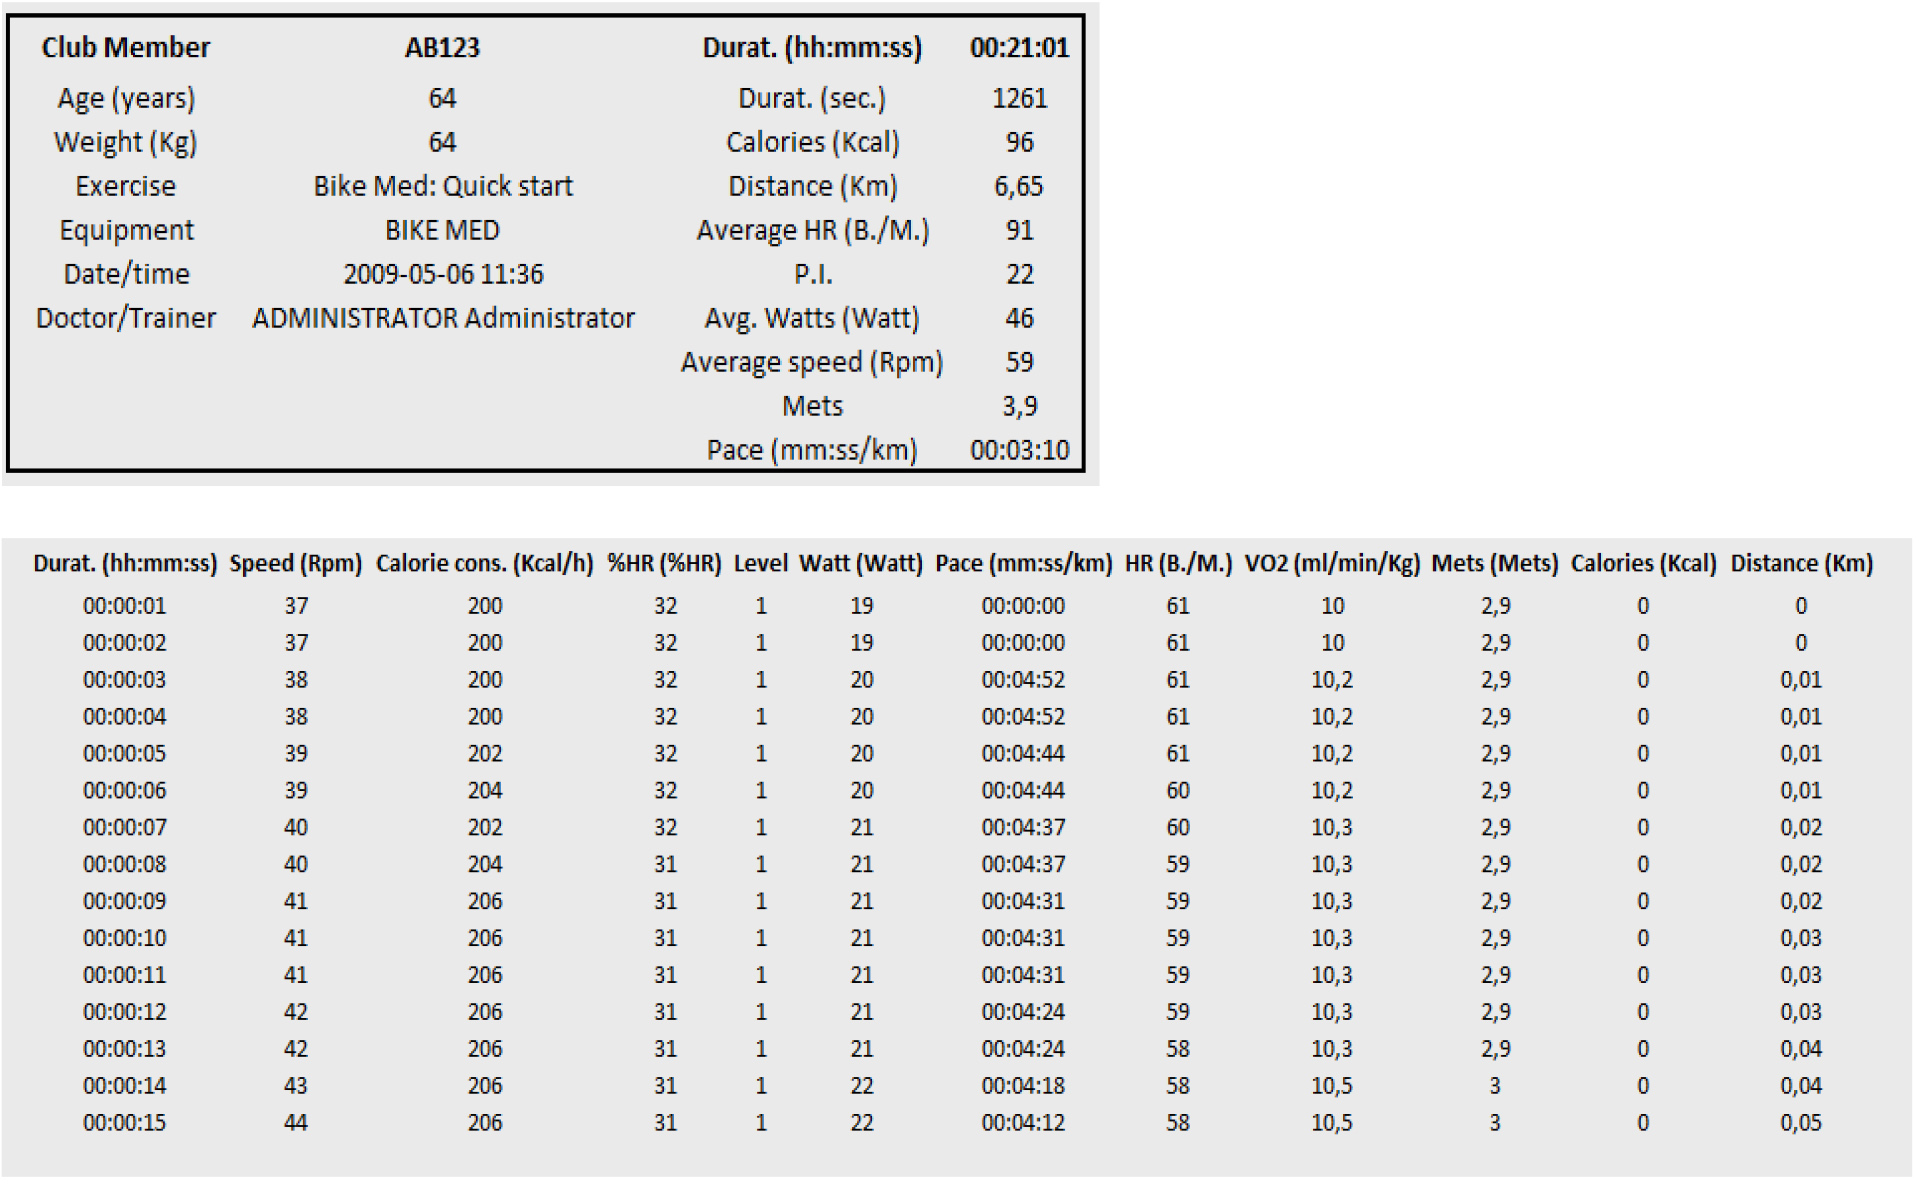Image resolution: width=1929 pixels, height=1193 pixels.
Task: Click the Durat. (hh:mm:ss) column header
Action: pyautogui.click(x=125, y=564)
